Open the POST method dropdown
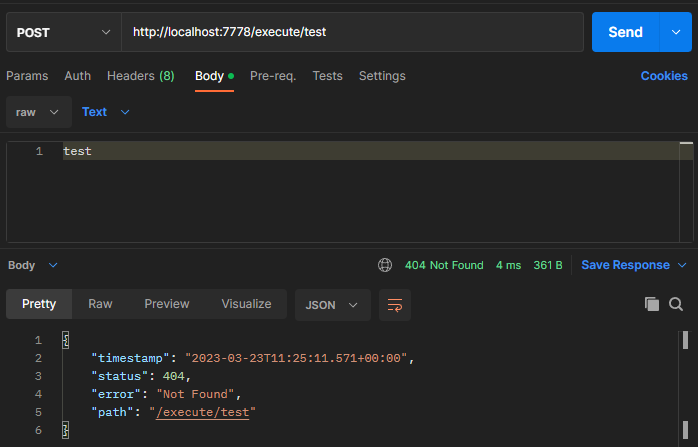The image size is (698, 447). pyautogui.click(x=64, y=32)
